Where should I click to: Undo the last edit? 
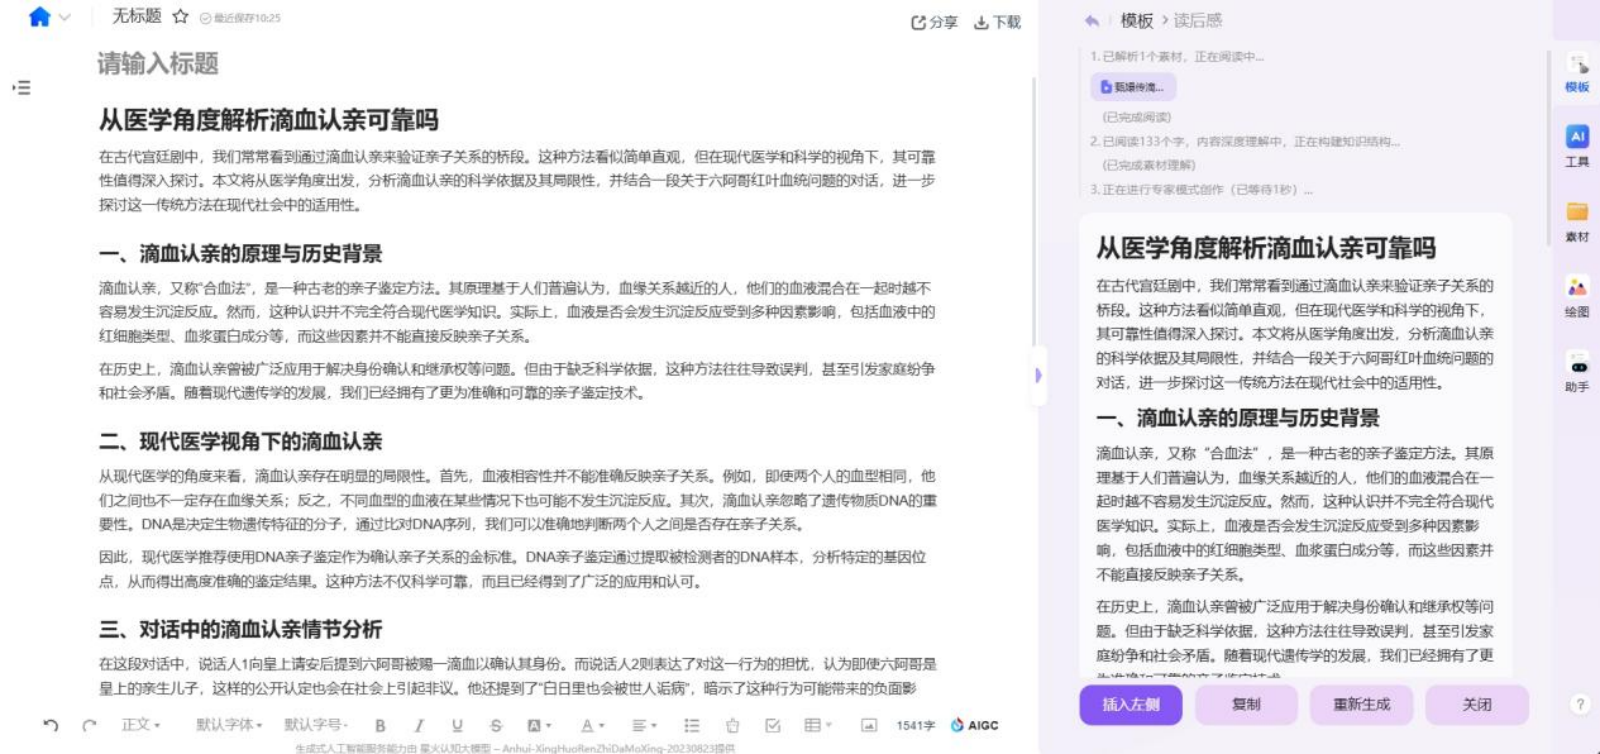[51, 725]
